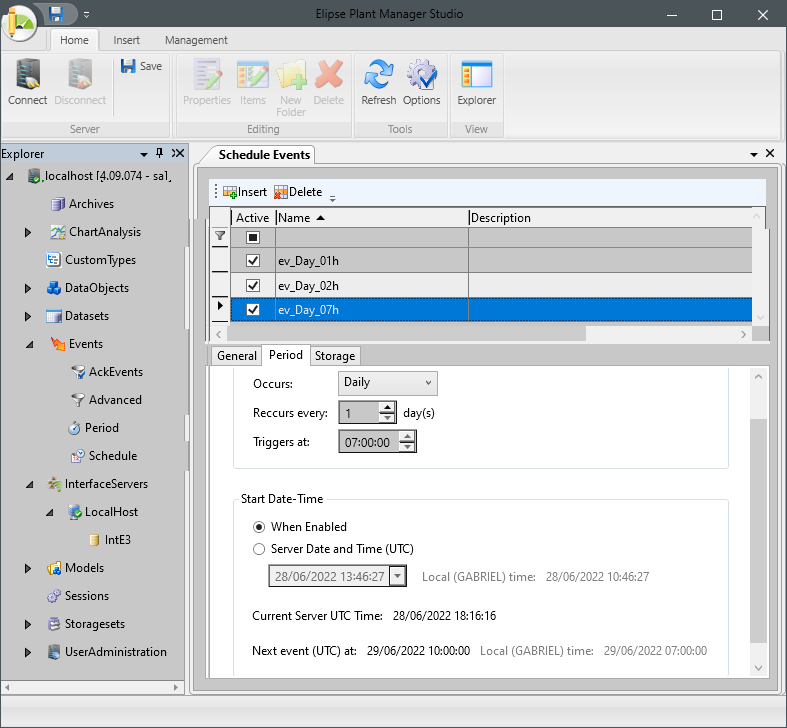Expand the ChartAnalysis tree node
The image size is (787, 728).
click(x=28, y=232)
